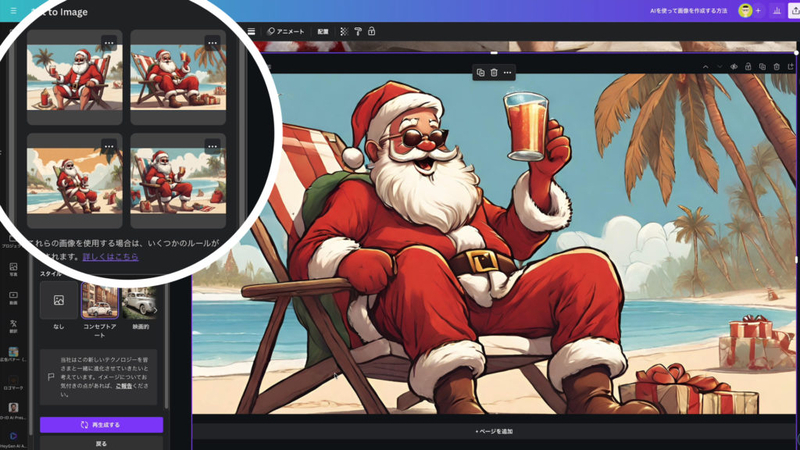The image size is (800, 450).
Task: Click the ご報告 report link
Action: pos(123,386)
